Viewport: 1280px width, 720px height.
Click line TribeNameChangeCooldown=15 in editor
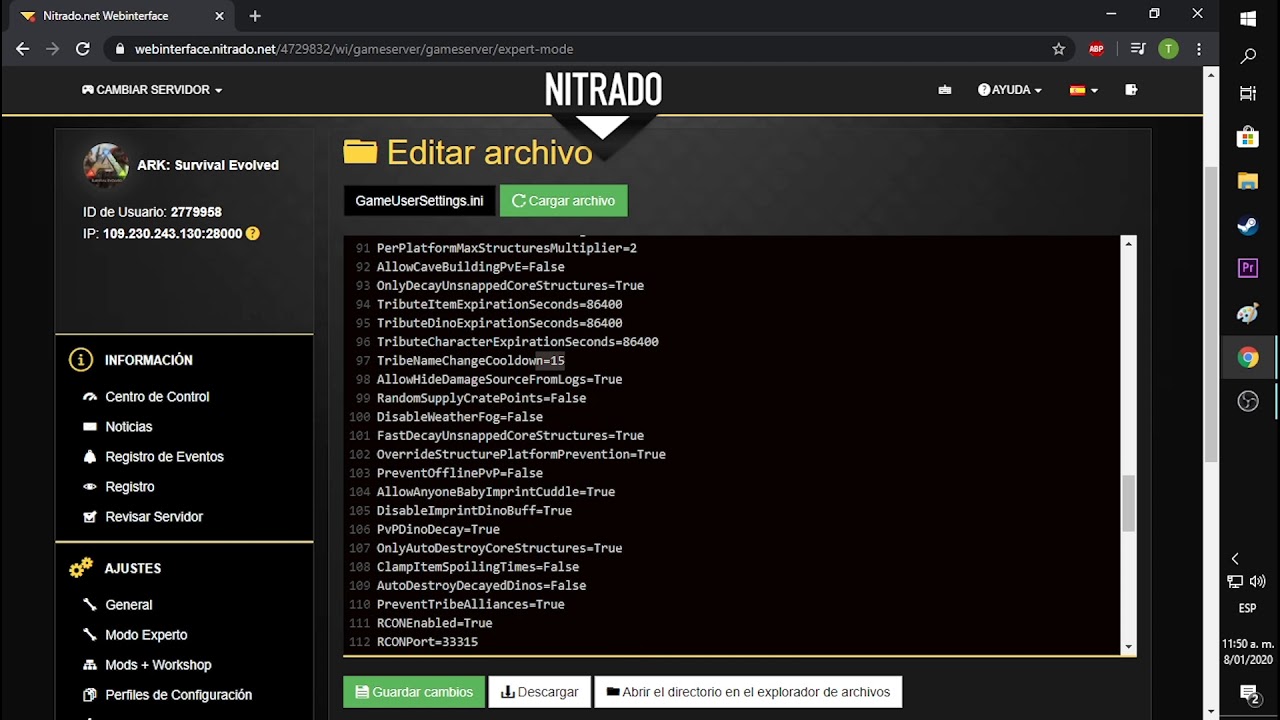pos(470,361)
